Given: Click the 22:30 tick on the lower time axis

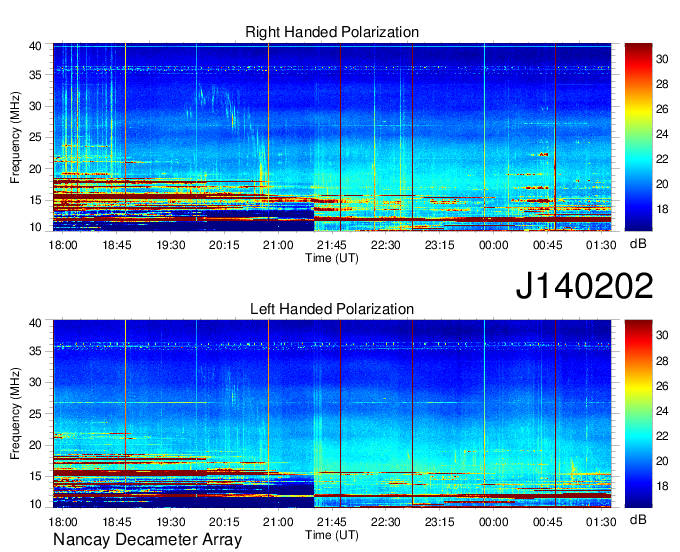Looking at the screenshot, I should pos(386,522).
